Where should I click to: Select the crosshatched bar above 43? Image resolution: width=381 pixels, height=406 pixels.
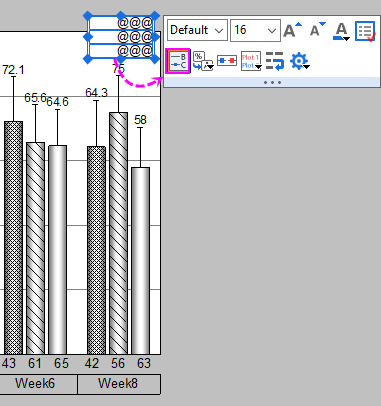(13, 238)
